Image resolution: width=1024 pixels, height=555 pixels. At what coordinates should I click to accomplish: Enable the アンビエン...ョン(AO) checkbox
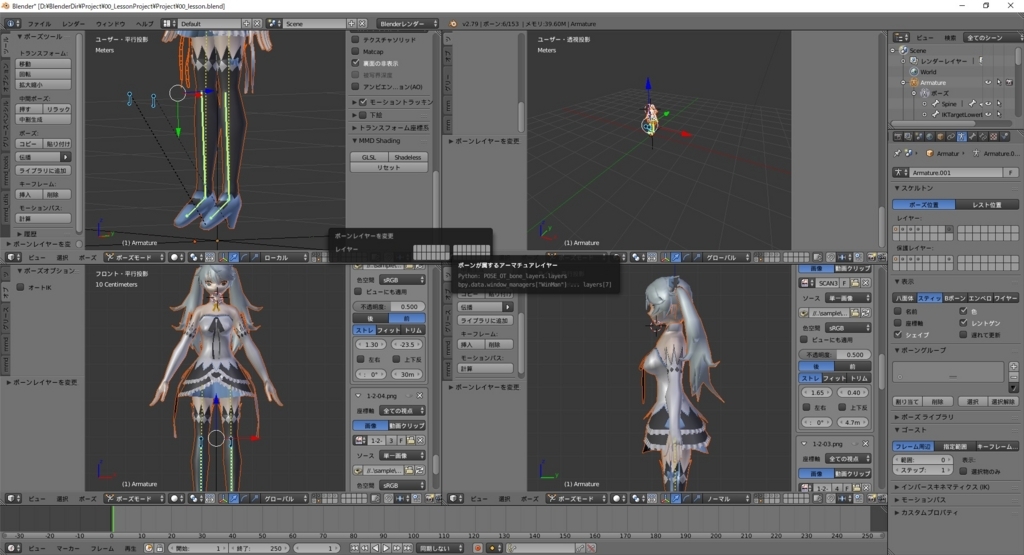[x=356, y=86]
